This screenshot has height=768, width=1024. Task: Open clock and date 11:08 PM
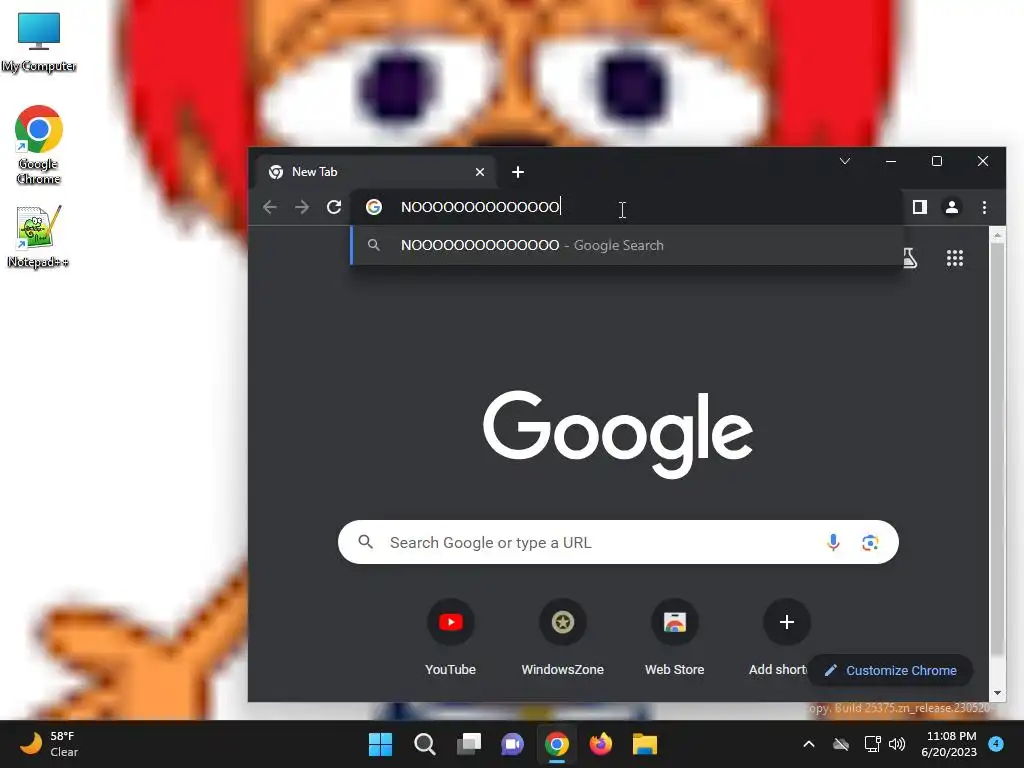[x=949, y=744]
